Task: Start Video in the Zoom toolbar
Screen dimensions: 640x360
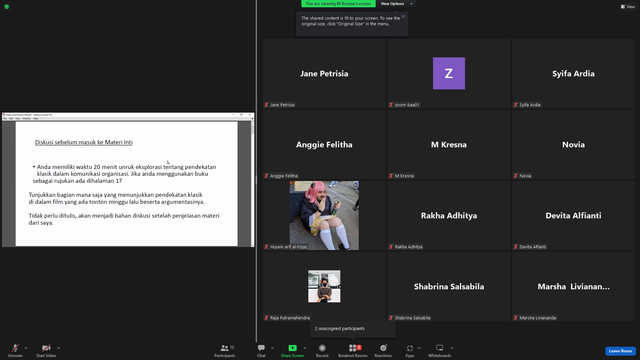Action: pos(46,350)
